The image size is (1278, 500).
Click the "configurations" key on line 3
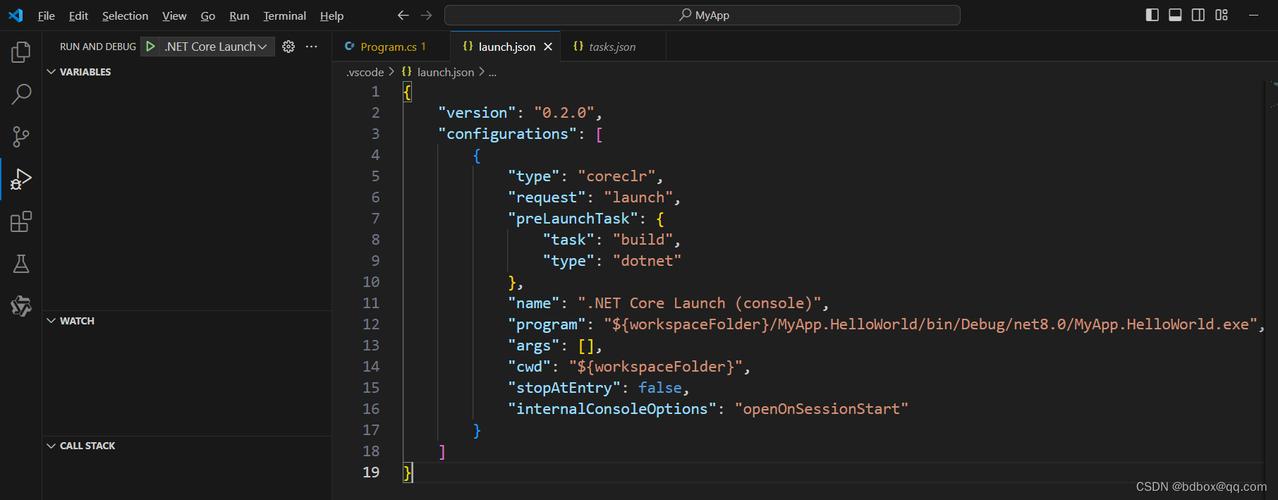coord(507,133)
